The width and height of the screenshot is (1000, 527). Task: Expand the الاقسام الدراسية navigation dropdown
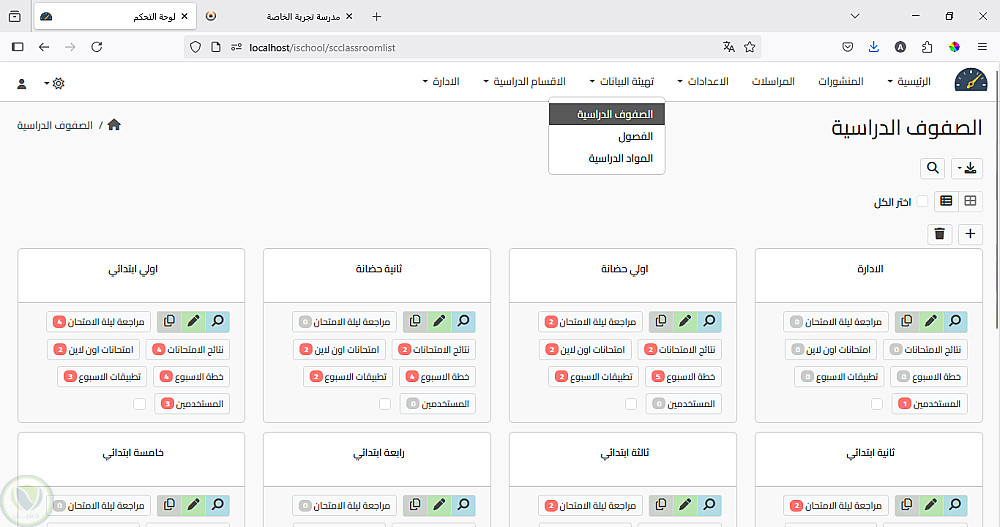524,82
